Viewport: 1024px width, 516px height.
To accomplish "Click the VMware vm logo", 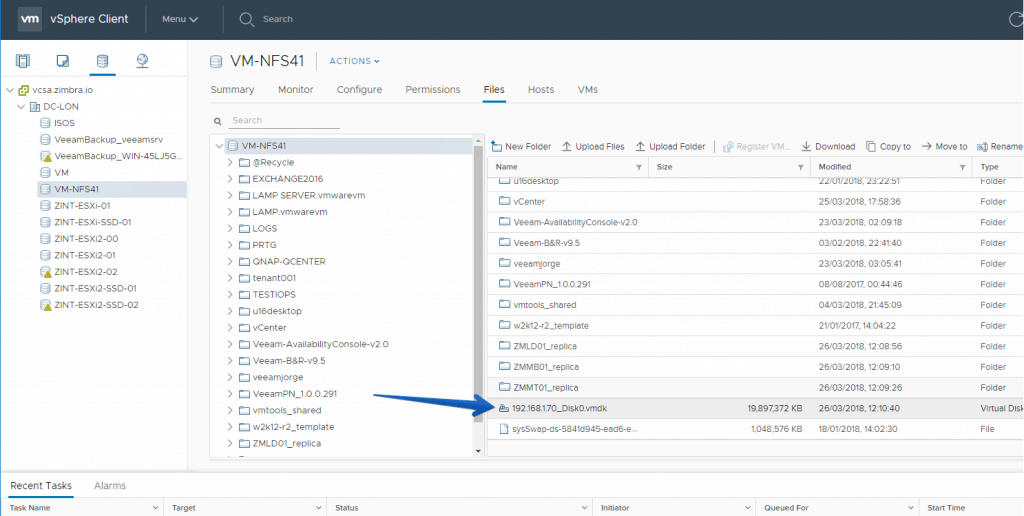I will (30, 19).
